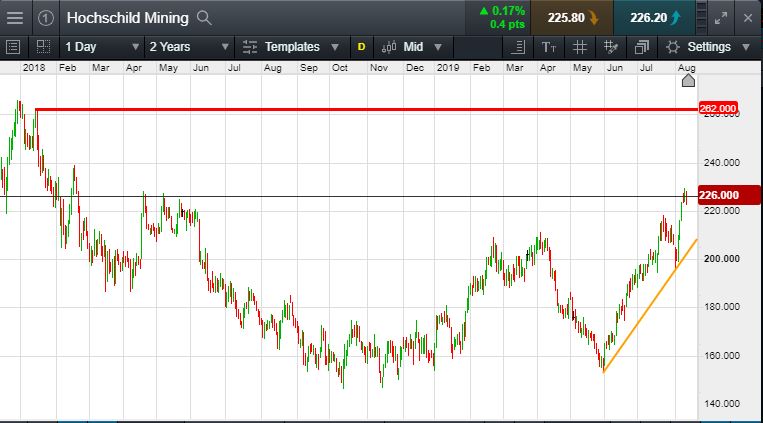Click the drawing tools pencil-grid icon

click(x=611, y=47)
